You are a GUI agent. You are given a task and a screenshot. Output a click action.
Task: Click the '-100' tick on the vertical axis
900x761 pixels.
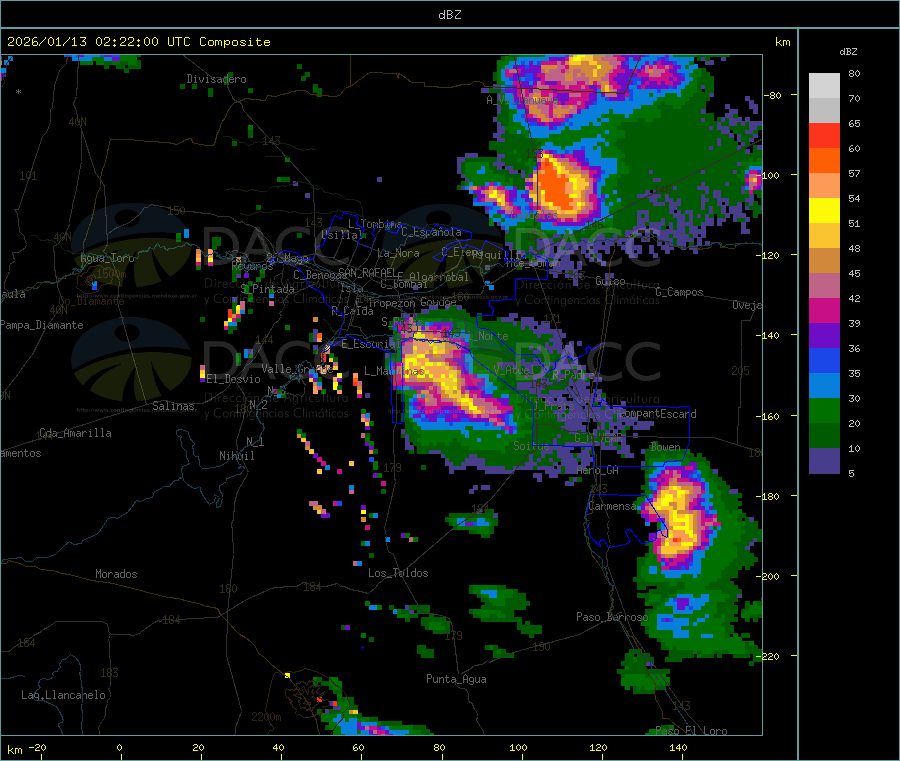[x=769, y=175]
